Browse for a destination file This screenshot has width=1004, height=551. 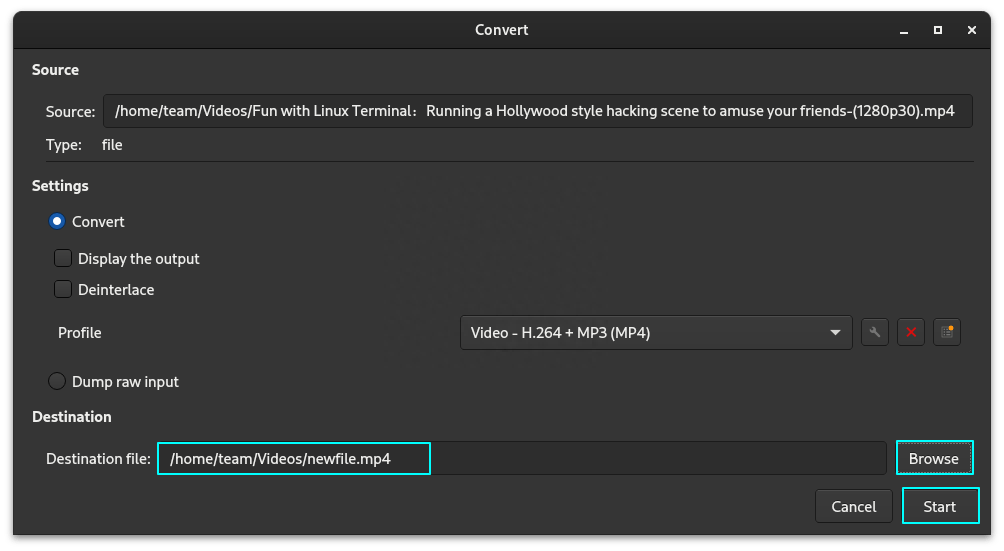pos(934,458)
